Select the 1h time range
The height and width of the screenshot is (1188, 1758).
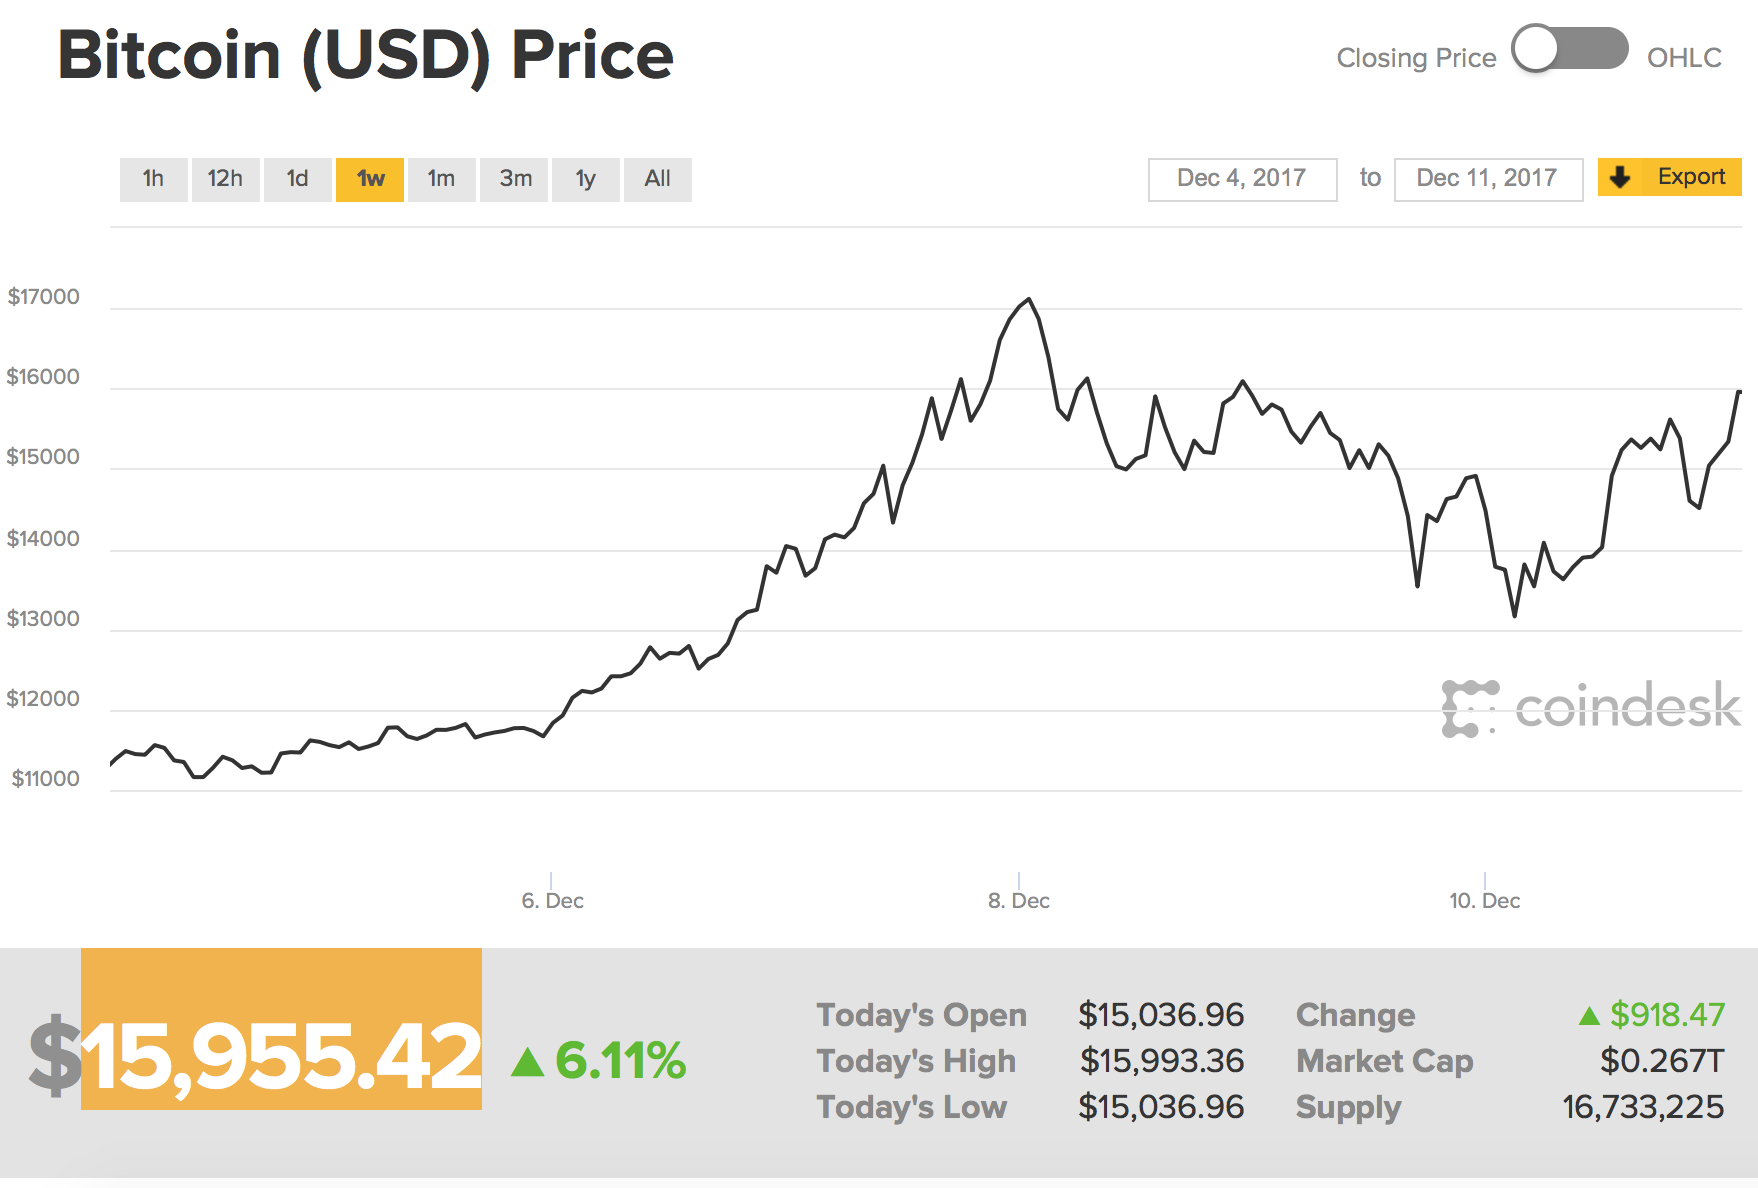tap(153, 178)
